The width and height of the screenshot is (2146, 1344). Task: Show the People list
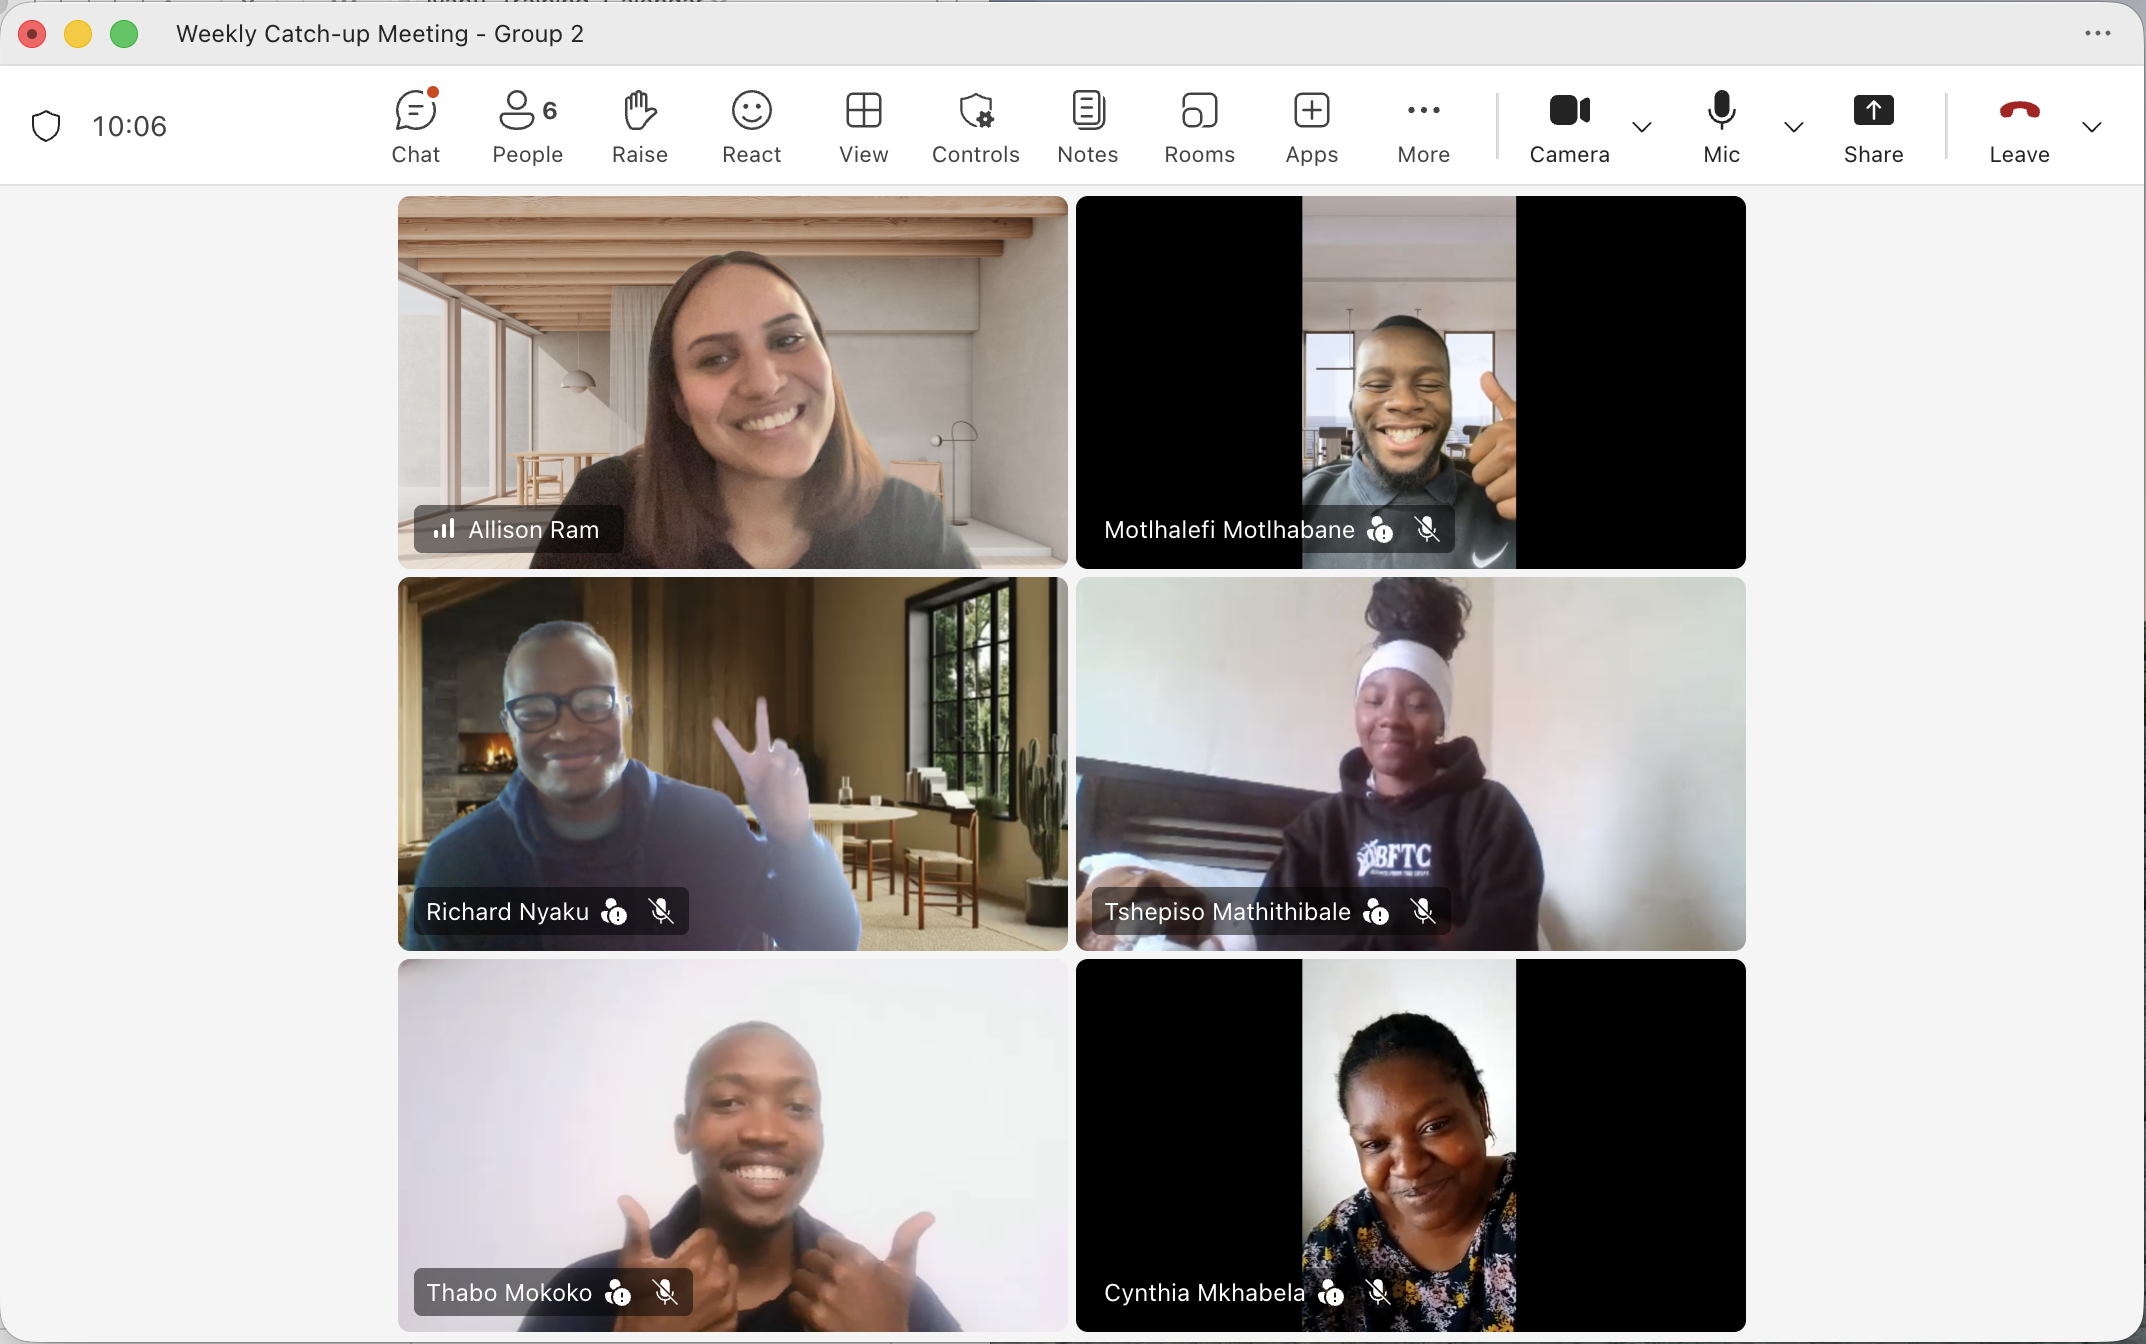pyautogui.click(x=527, y=125)
